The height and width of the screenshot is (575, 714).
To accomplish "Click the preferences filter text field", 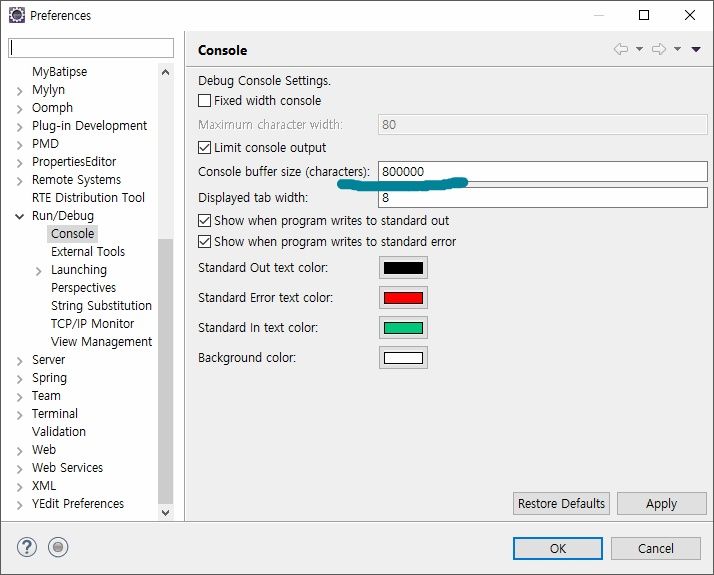I will point(91,48).
